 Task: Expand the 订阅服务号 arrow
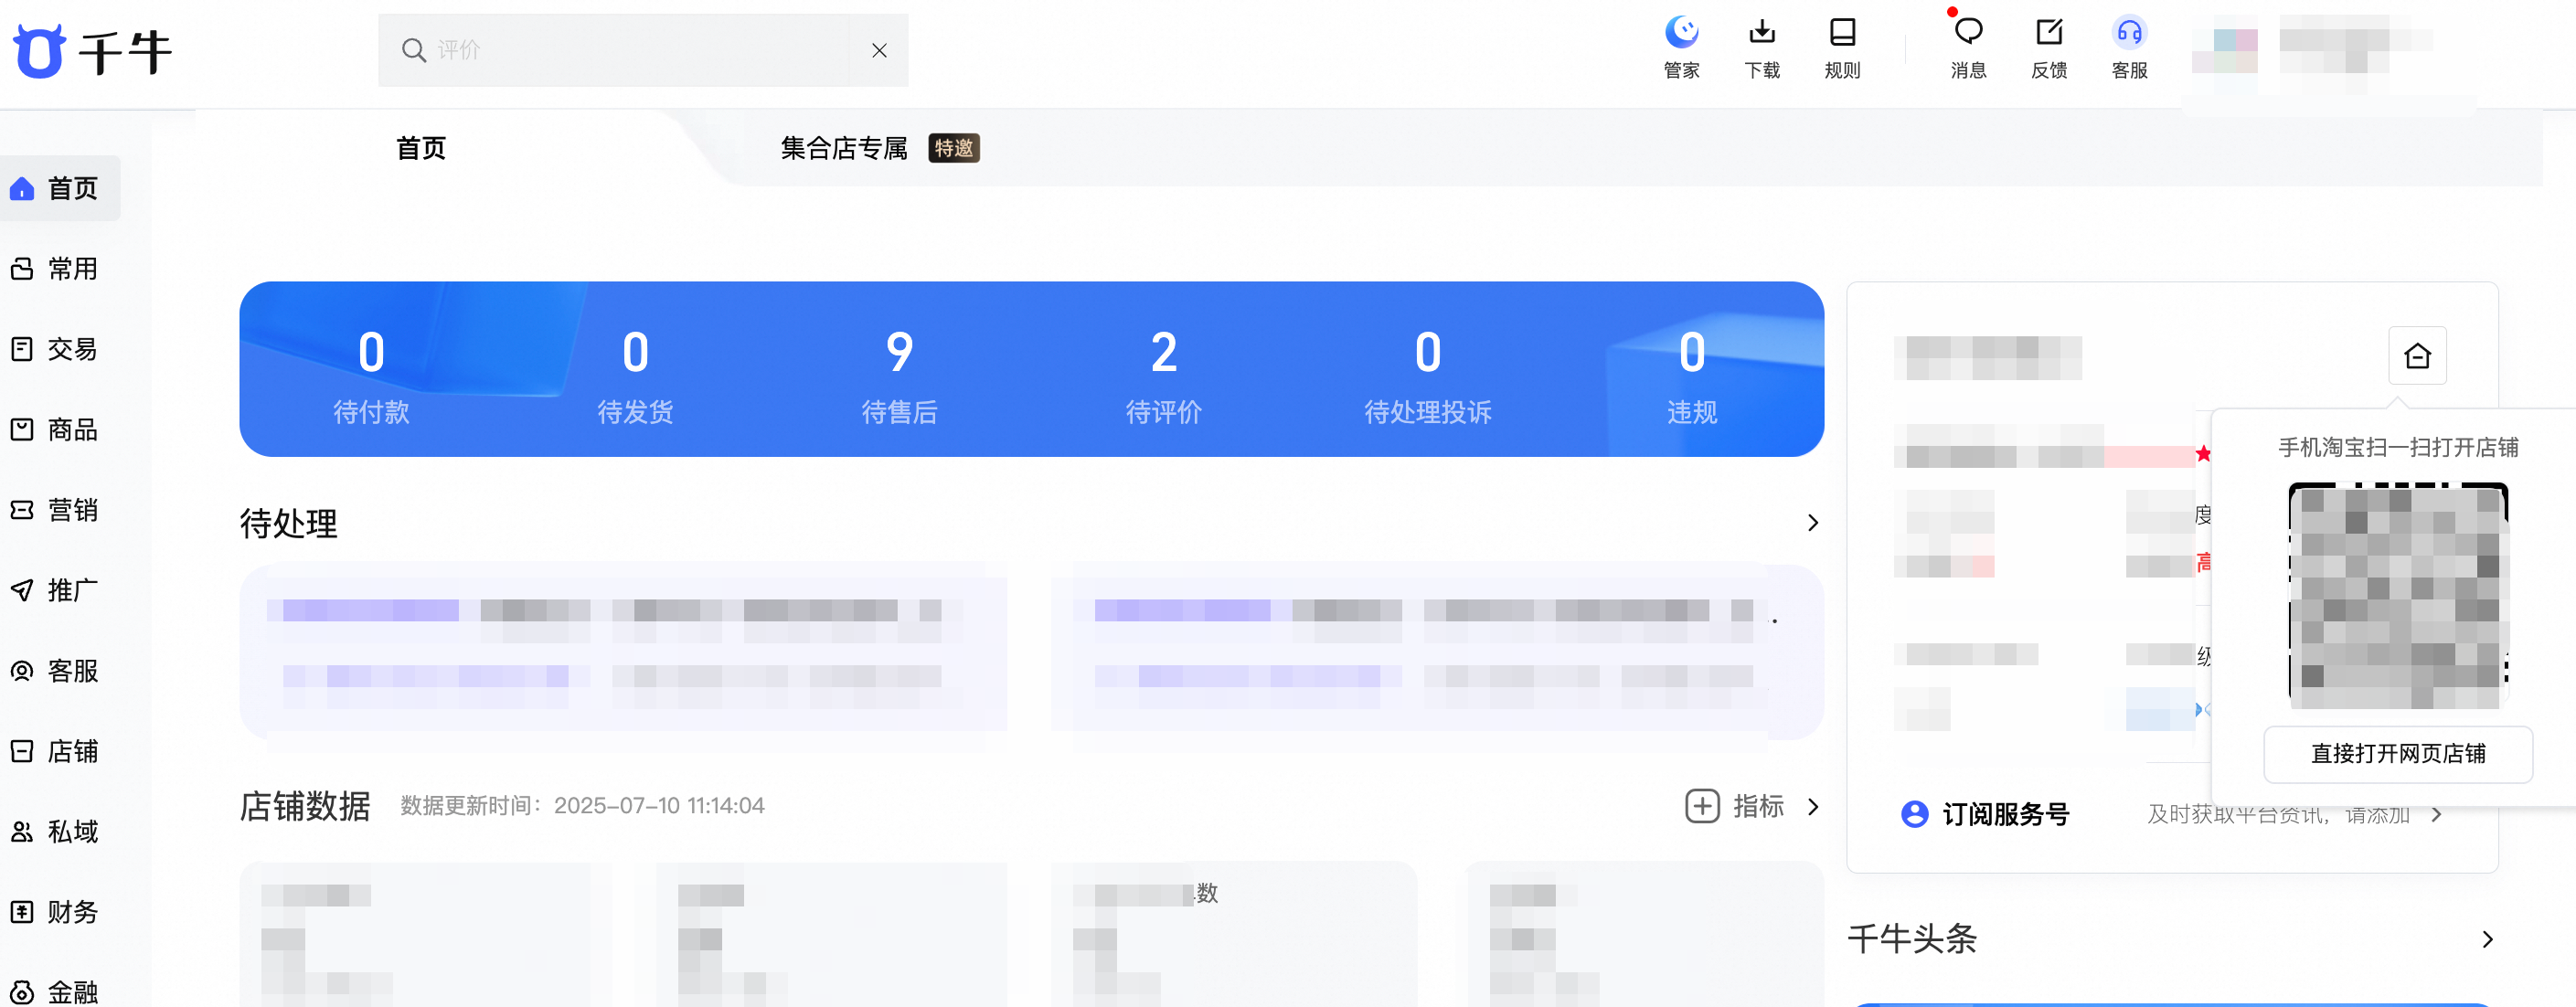[x=2436, y=814]
